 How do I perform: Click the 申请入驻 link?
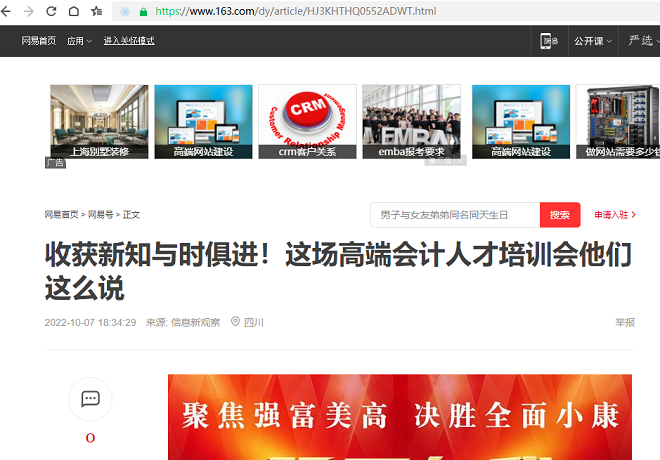[614, 215]
